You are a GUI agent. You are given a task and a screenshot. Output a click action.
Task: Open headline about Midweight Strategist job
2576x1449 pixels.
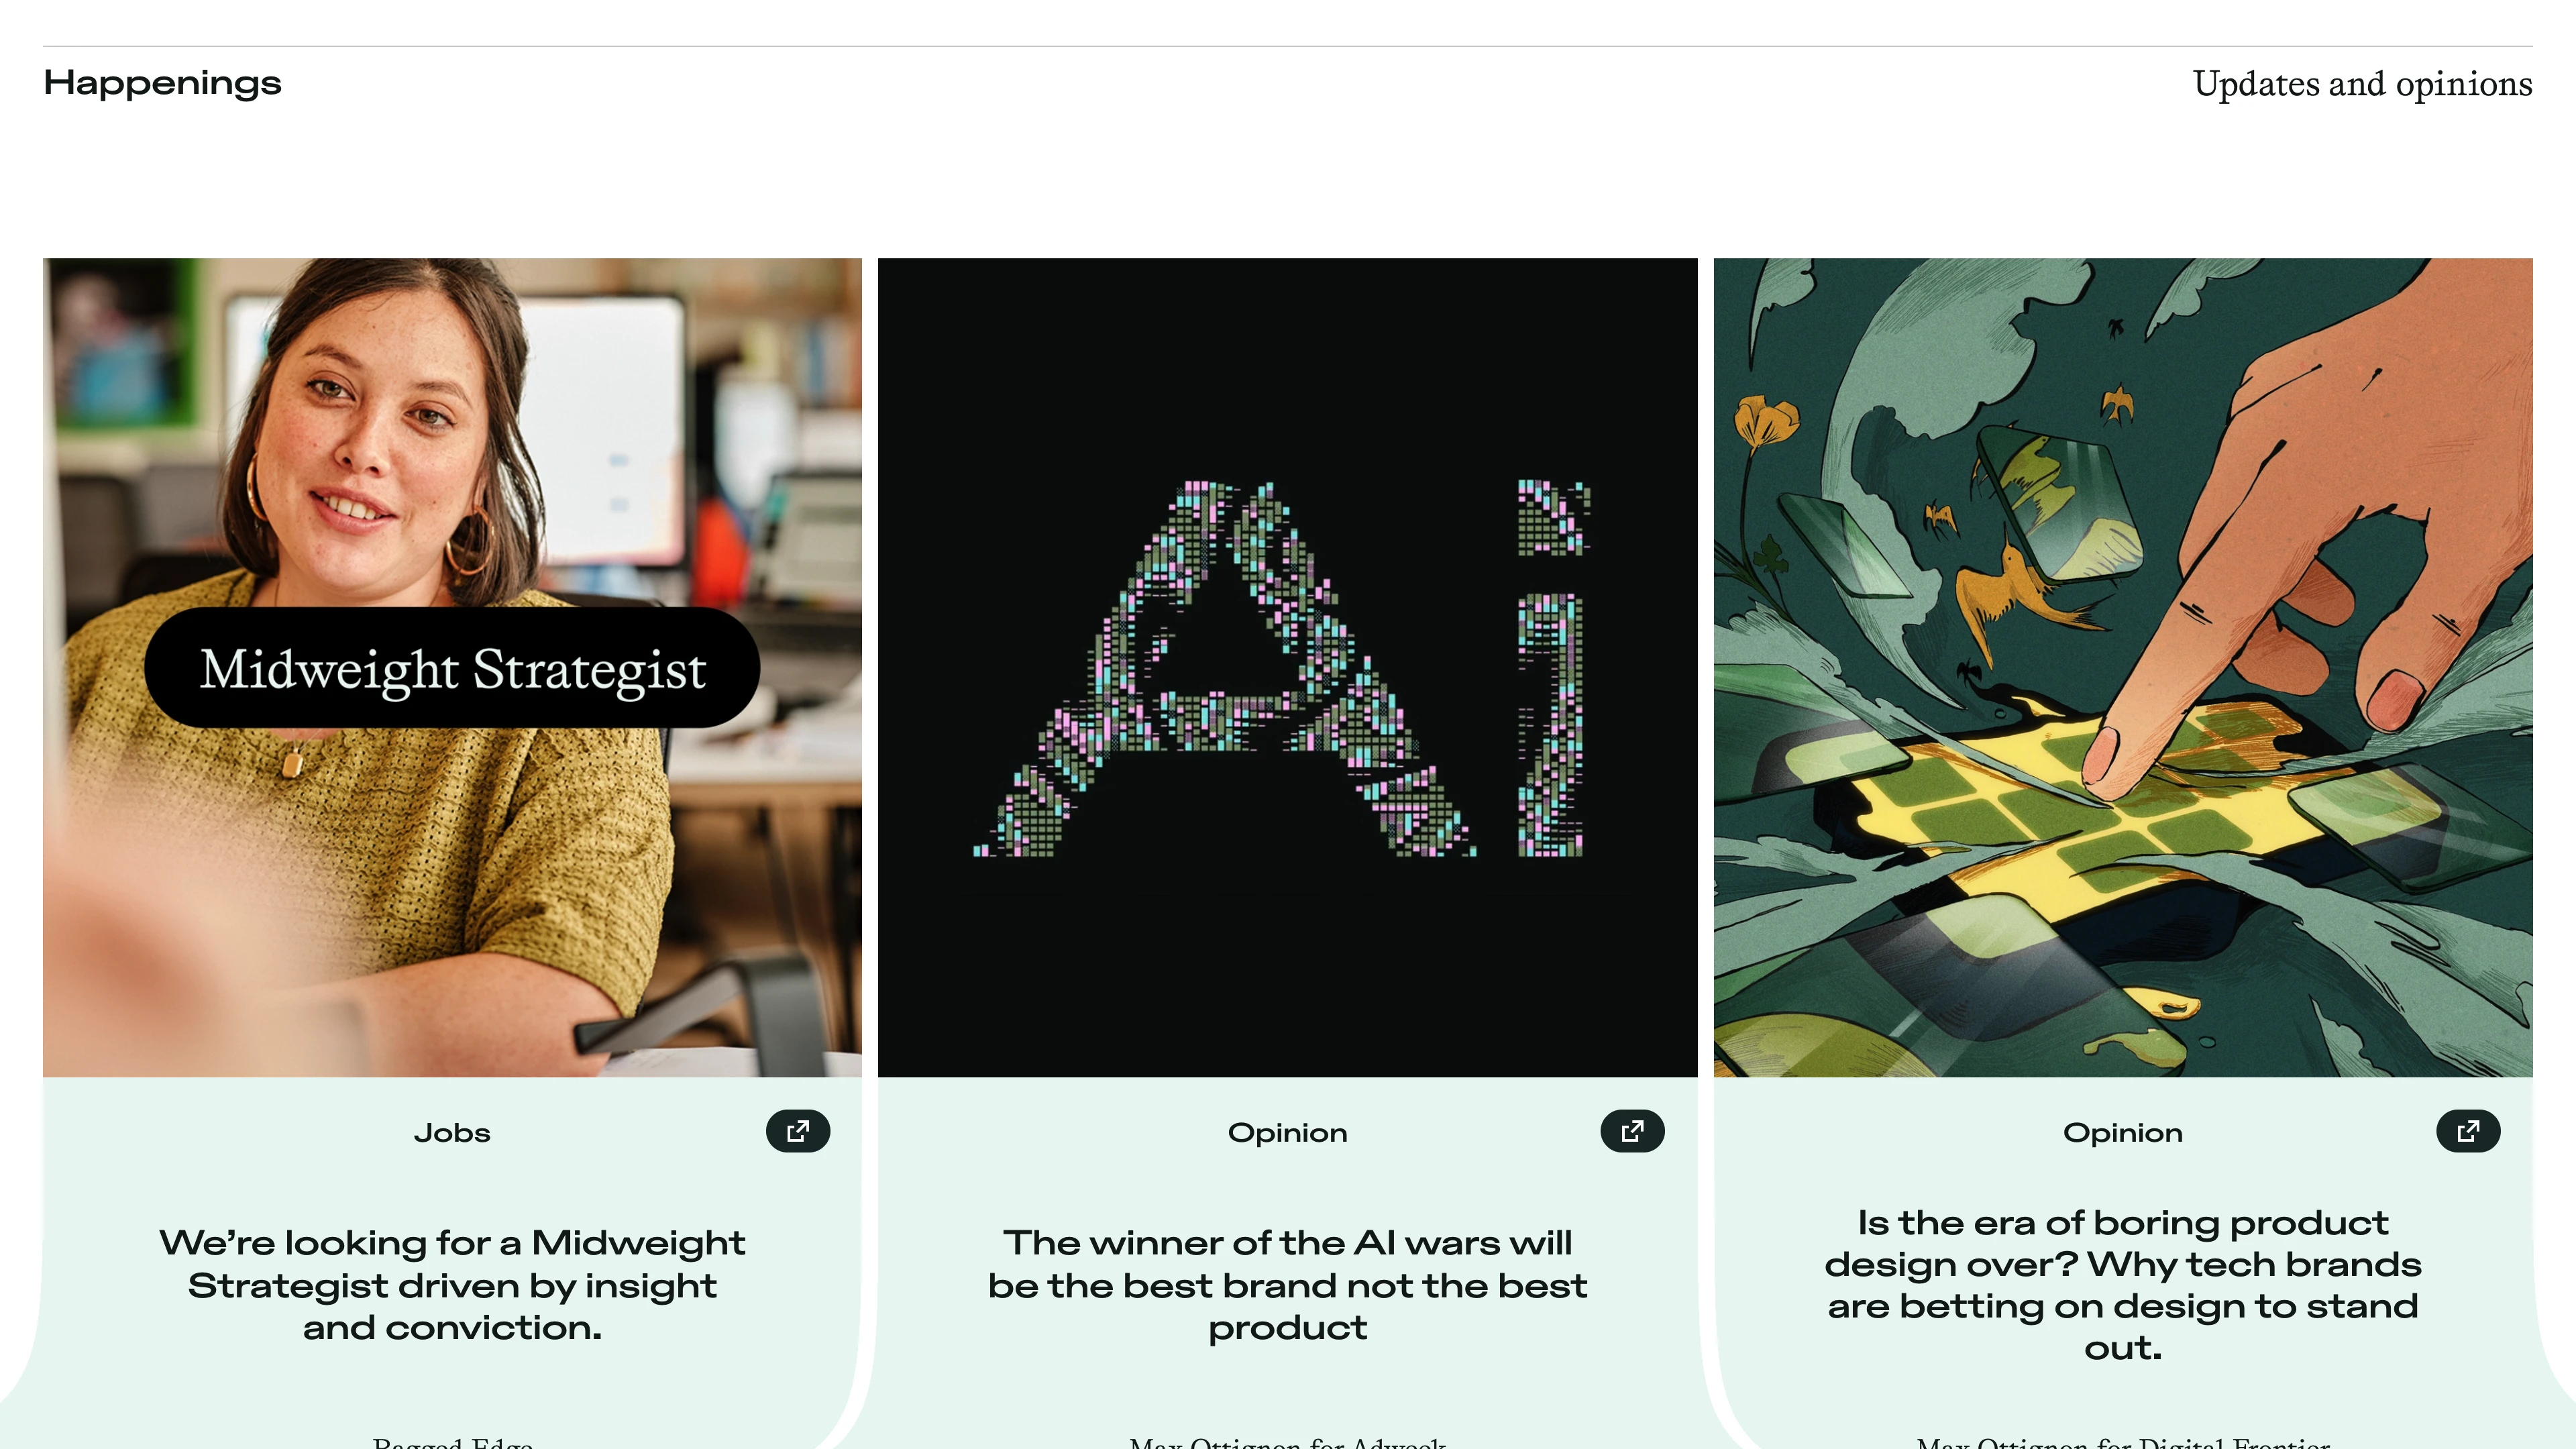point(452,1285)
